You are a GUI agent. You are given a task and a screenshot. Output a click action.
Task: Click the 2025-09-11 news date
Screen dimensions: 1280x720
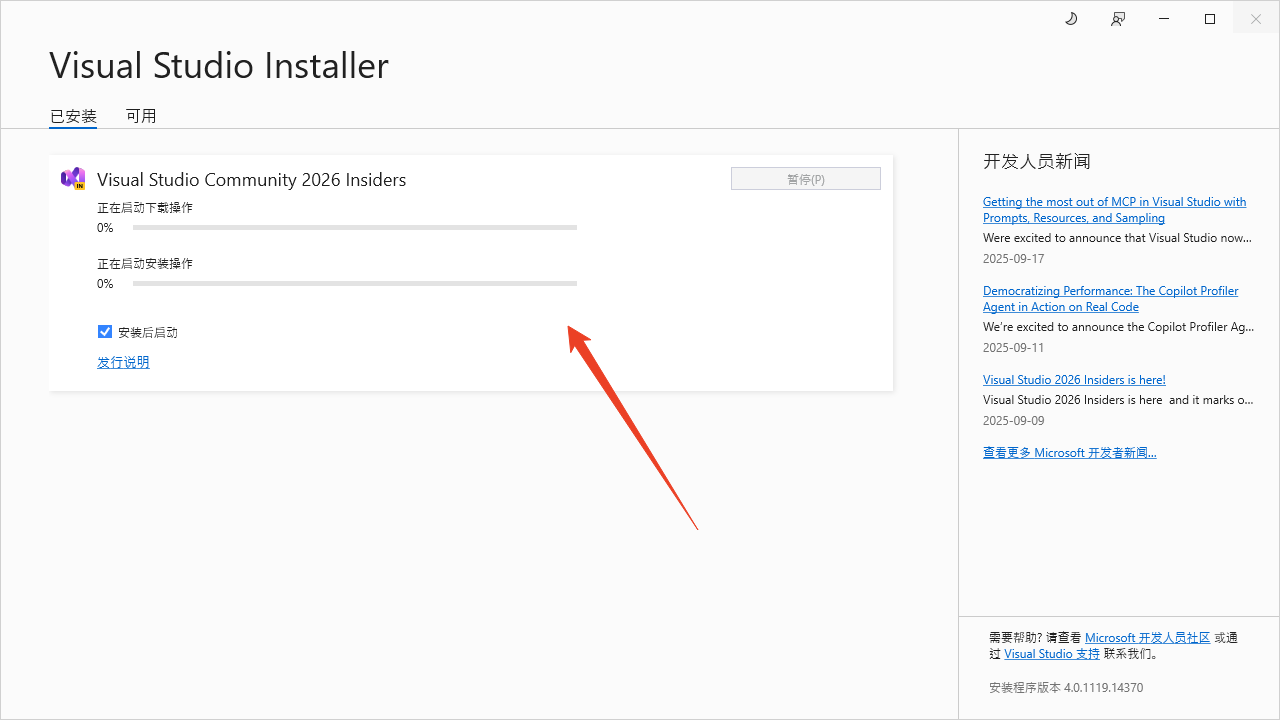(x=1013, y=348)
